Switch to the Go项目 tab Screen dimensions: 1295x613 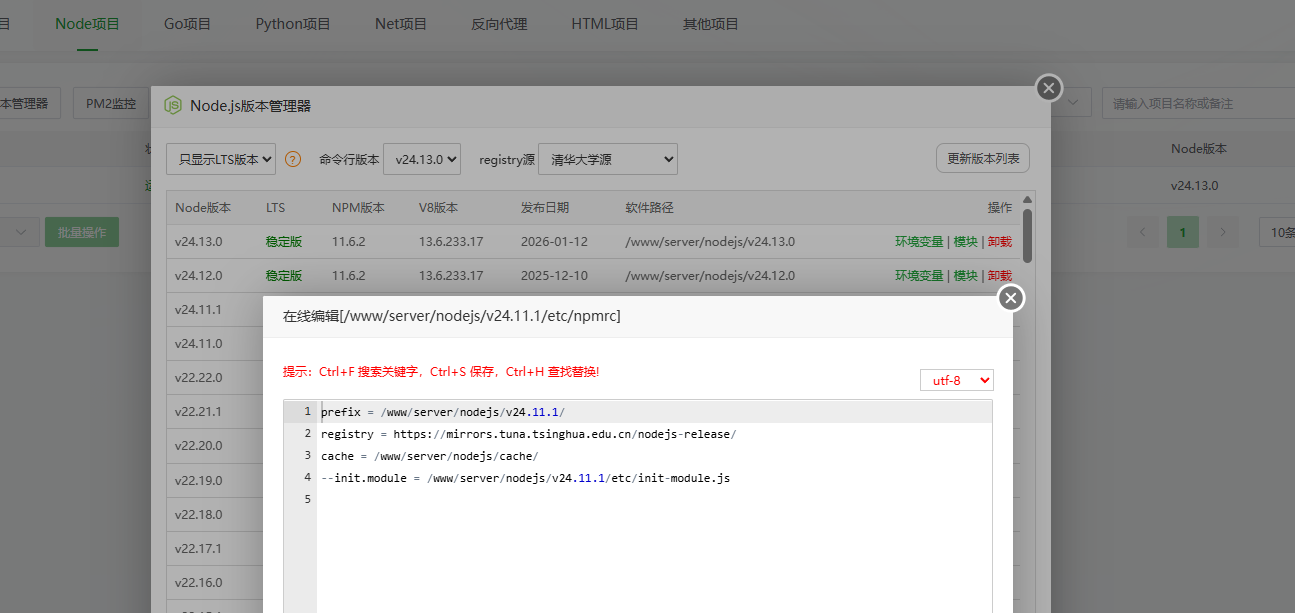coord(187,23)
